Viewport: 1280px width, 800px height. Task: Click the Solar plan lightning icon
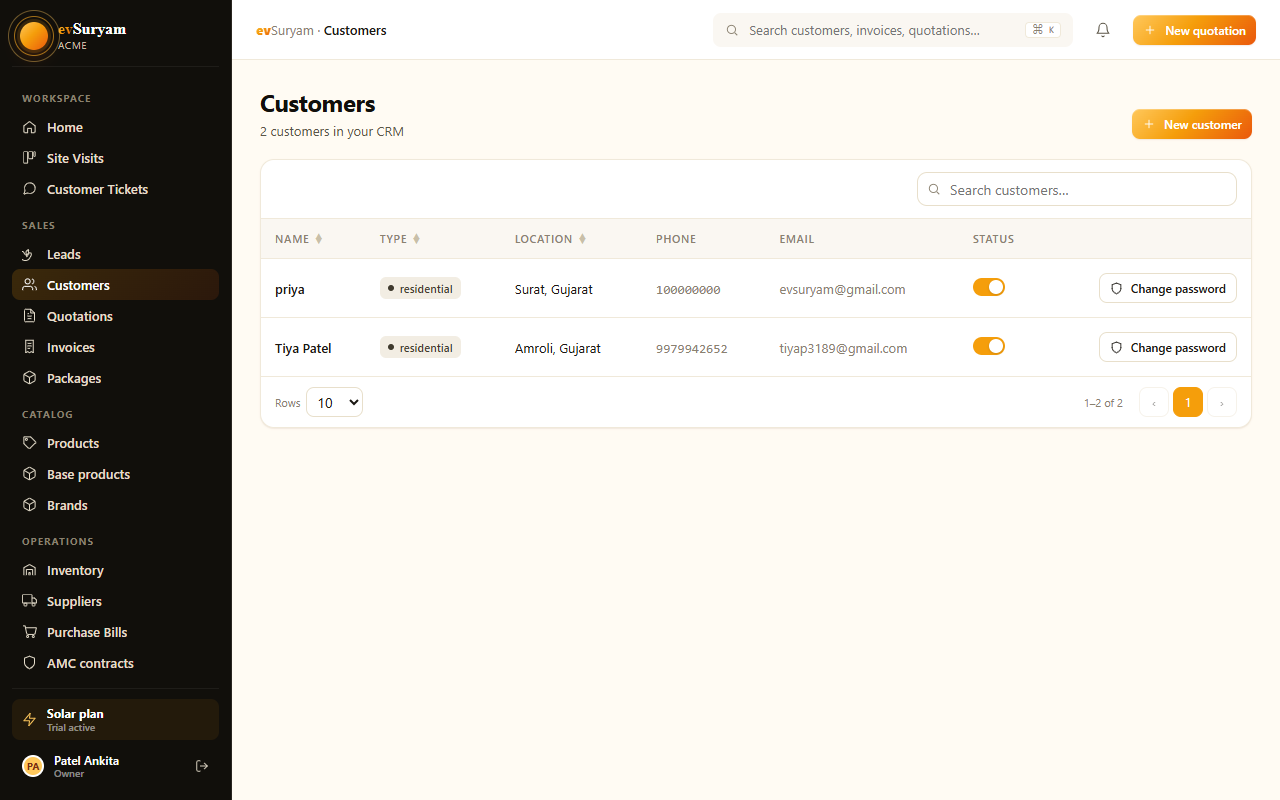[30, 720]
